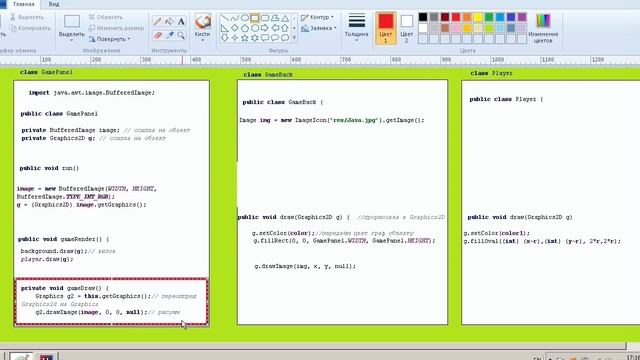Click the 'public void gameRender()' line on canvas
Screen dimensions: 640x360
coord(63,239)
